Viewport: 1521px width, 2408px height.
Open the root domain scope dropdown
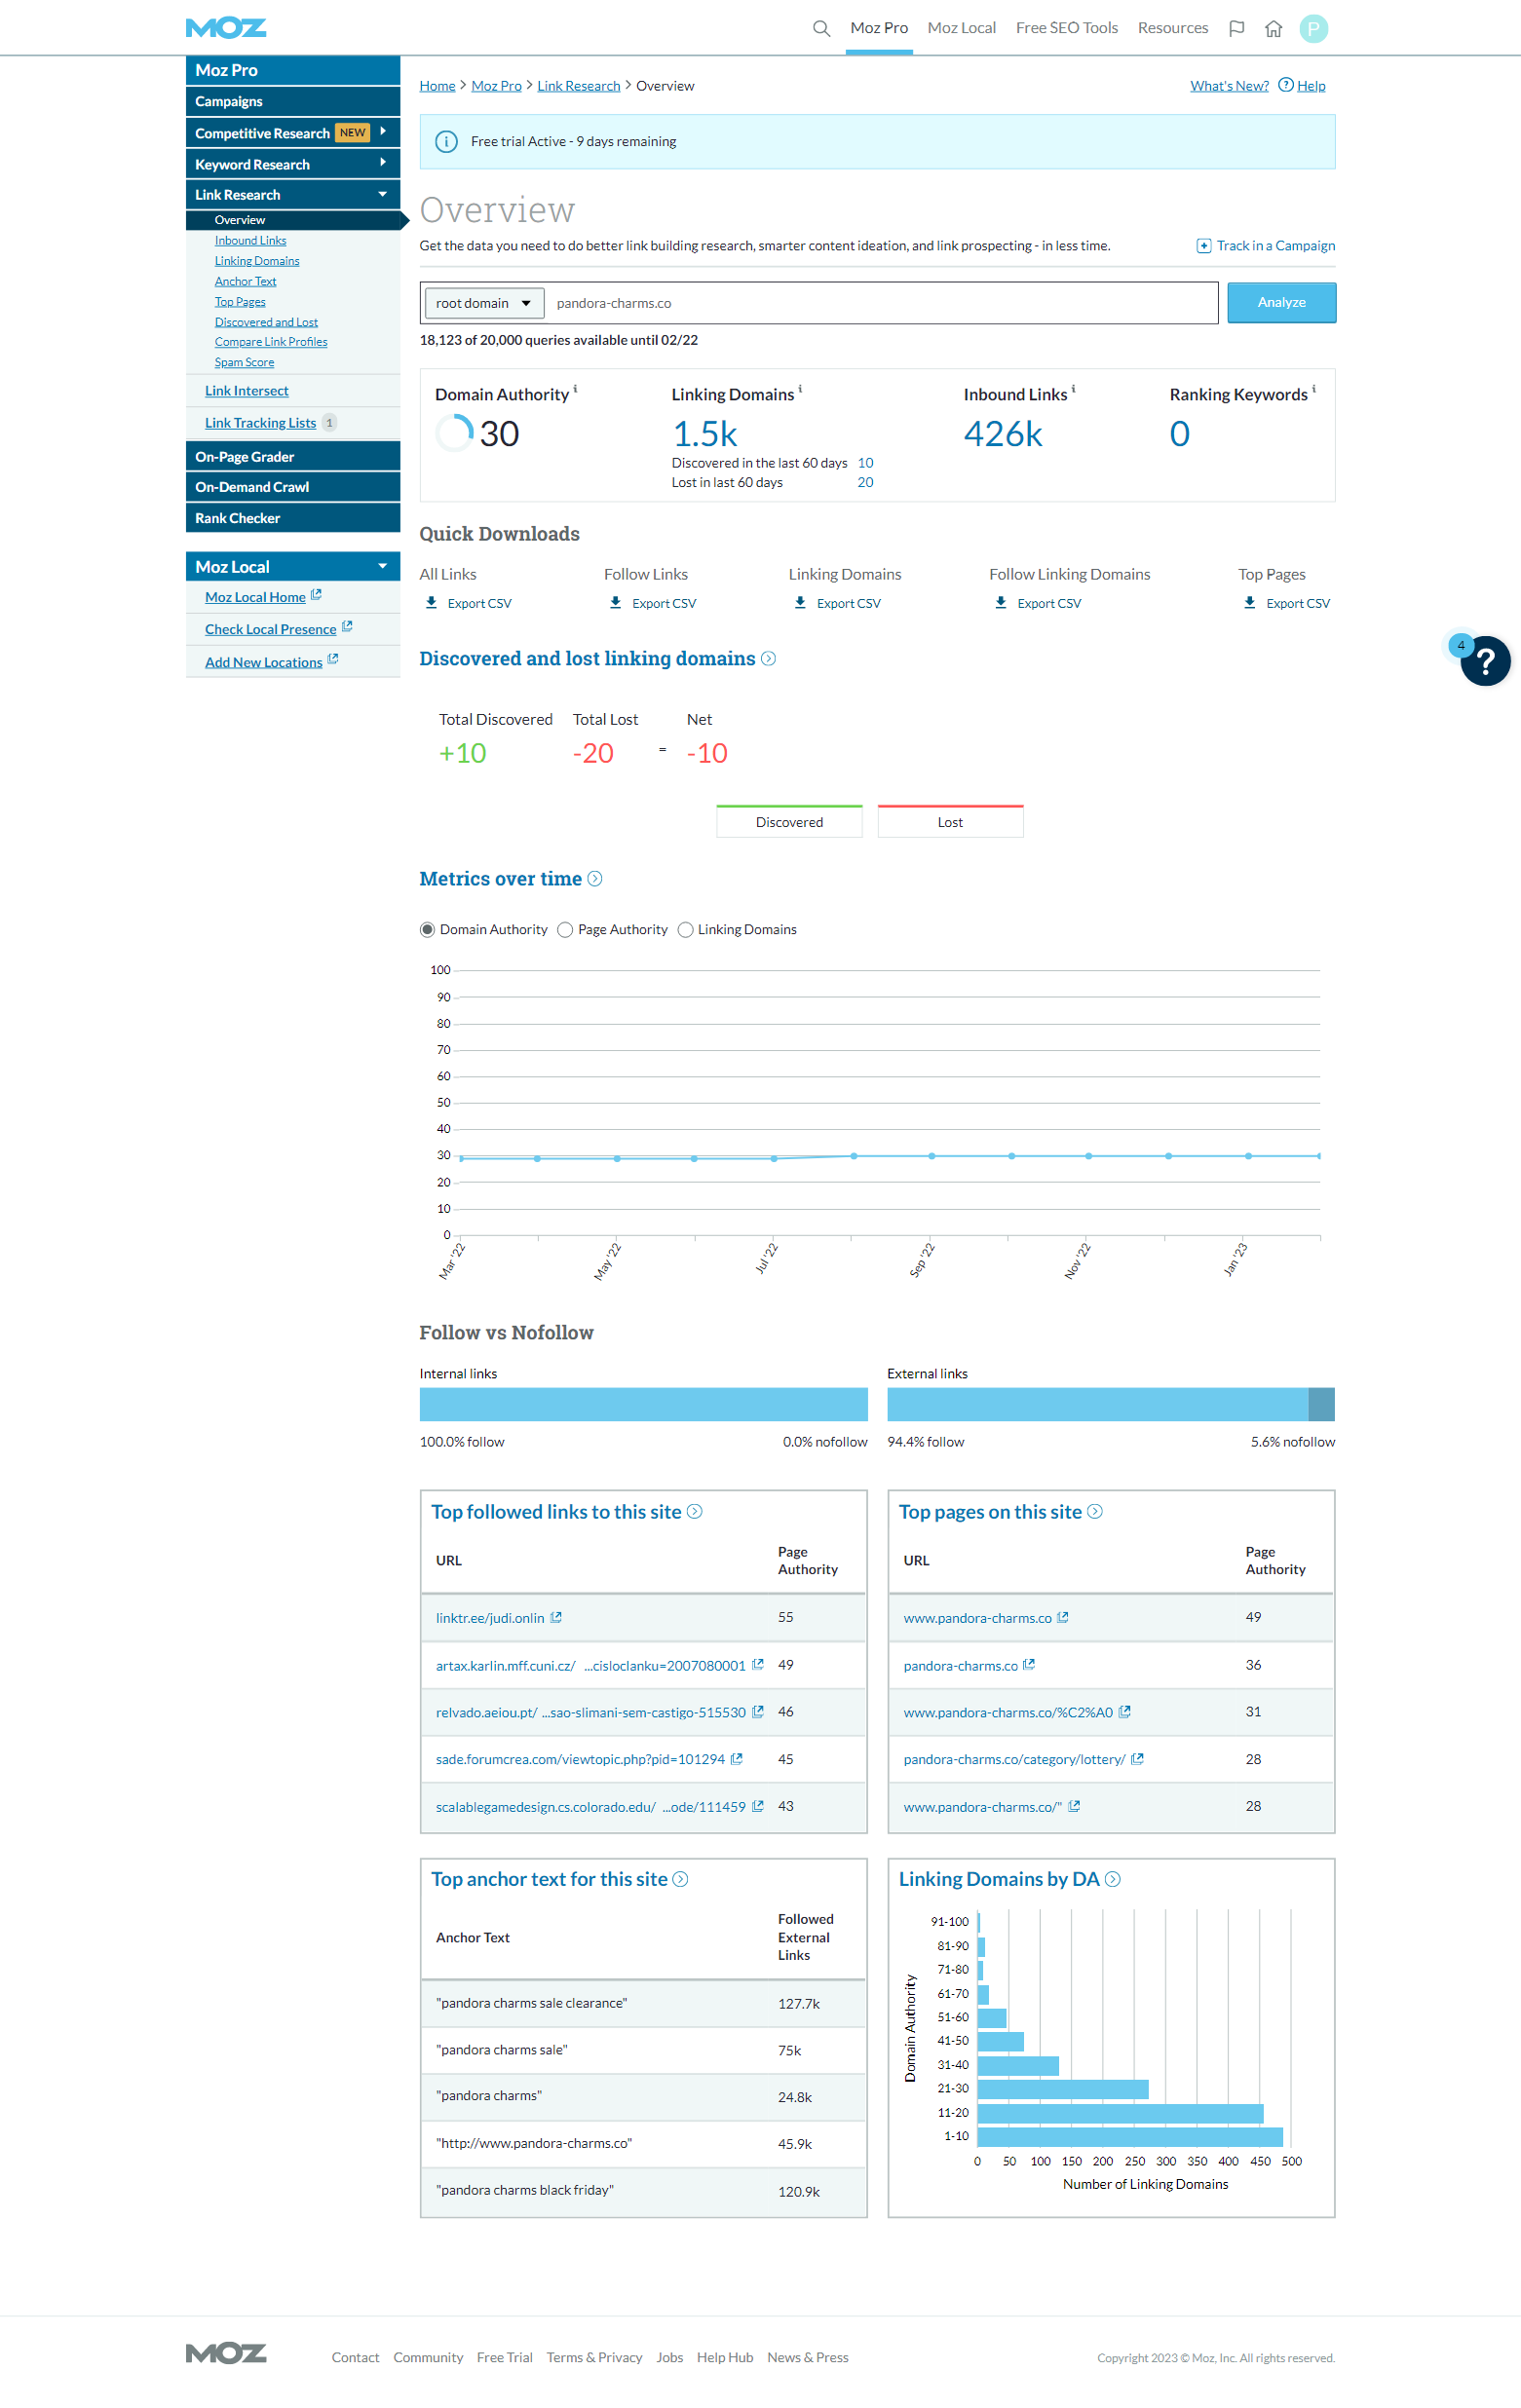484,303
